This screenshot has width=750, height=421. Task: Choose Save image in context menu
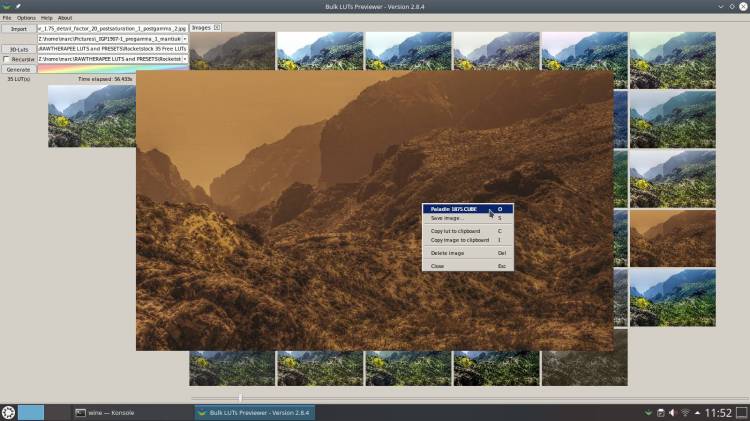pyautogui.click(x=468, y=218)
